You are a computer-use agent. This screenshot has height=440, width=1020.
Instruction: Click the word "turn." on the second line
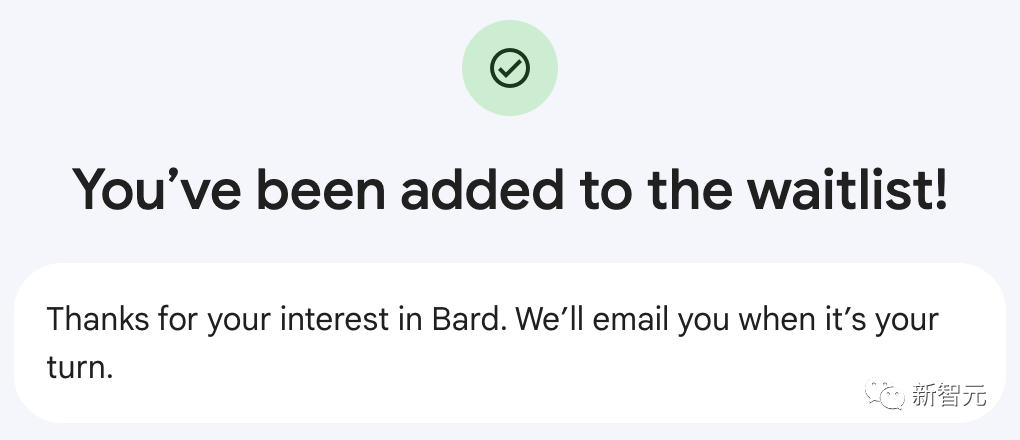80,367
